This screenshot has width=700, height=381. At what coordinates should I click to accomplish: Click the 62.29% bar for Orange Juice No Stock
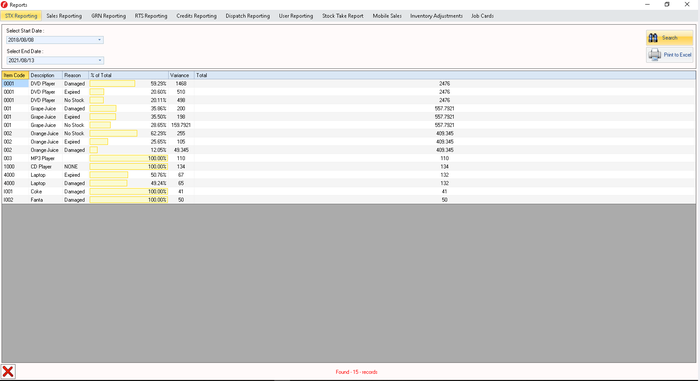pyautogui.click(x=113, y=134)
